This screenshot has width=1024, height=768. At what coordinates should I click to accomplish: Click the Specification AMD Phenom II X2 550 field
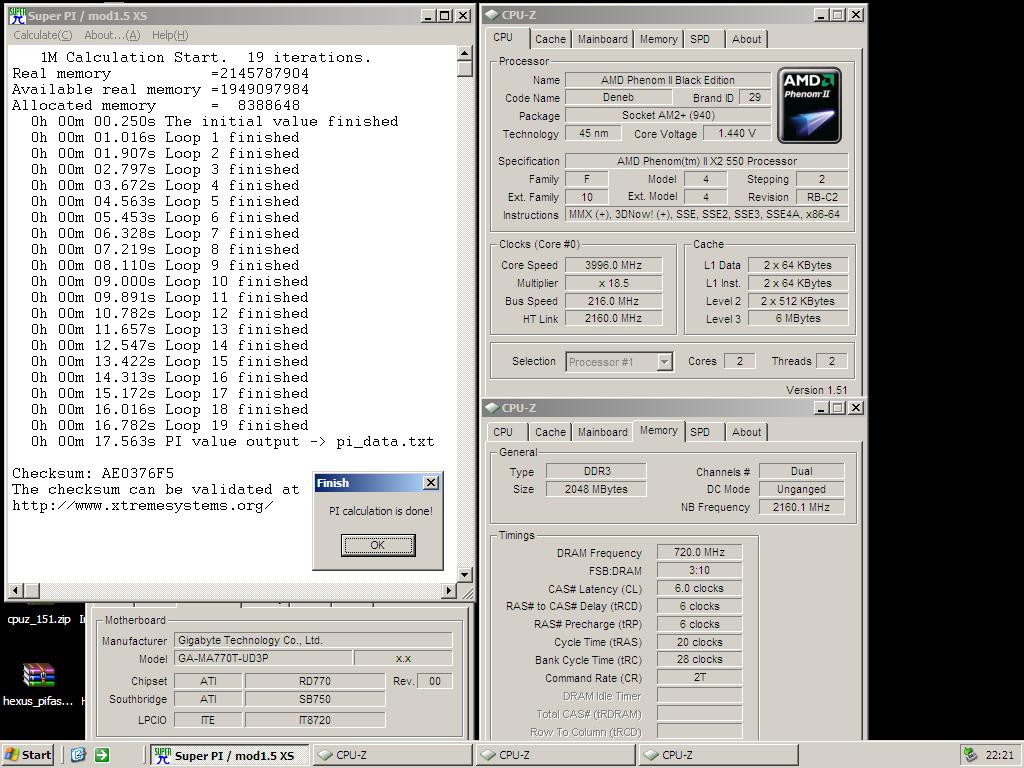(707, 161)
